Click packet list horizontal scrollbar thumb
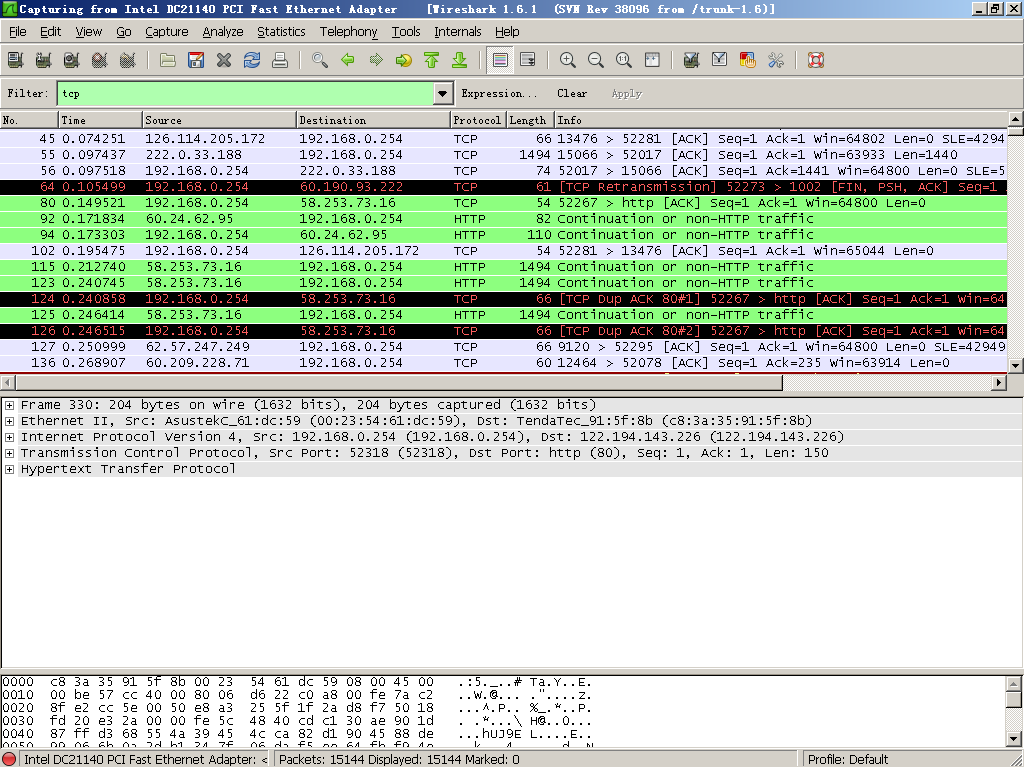This screenshot has width=1024, height=768. pos(398,382)
